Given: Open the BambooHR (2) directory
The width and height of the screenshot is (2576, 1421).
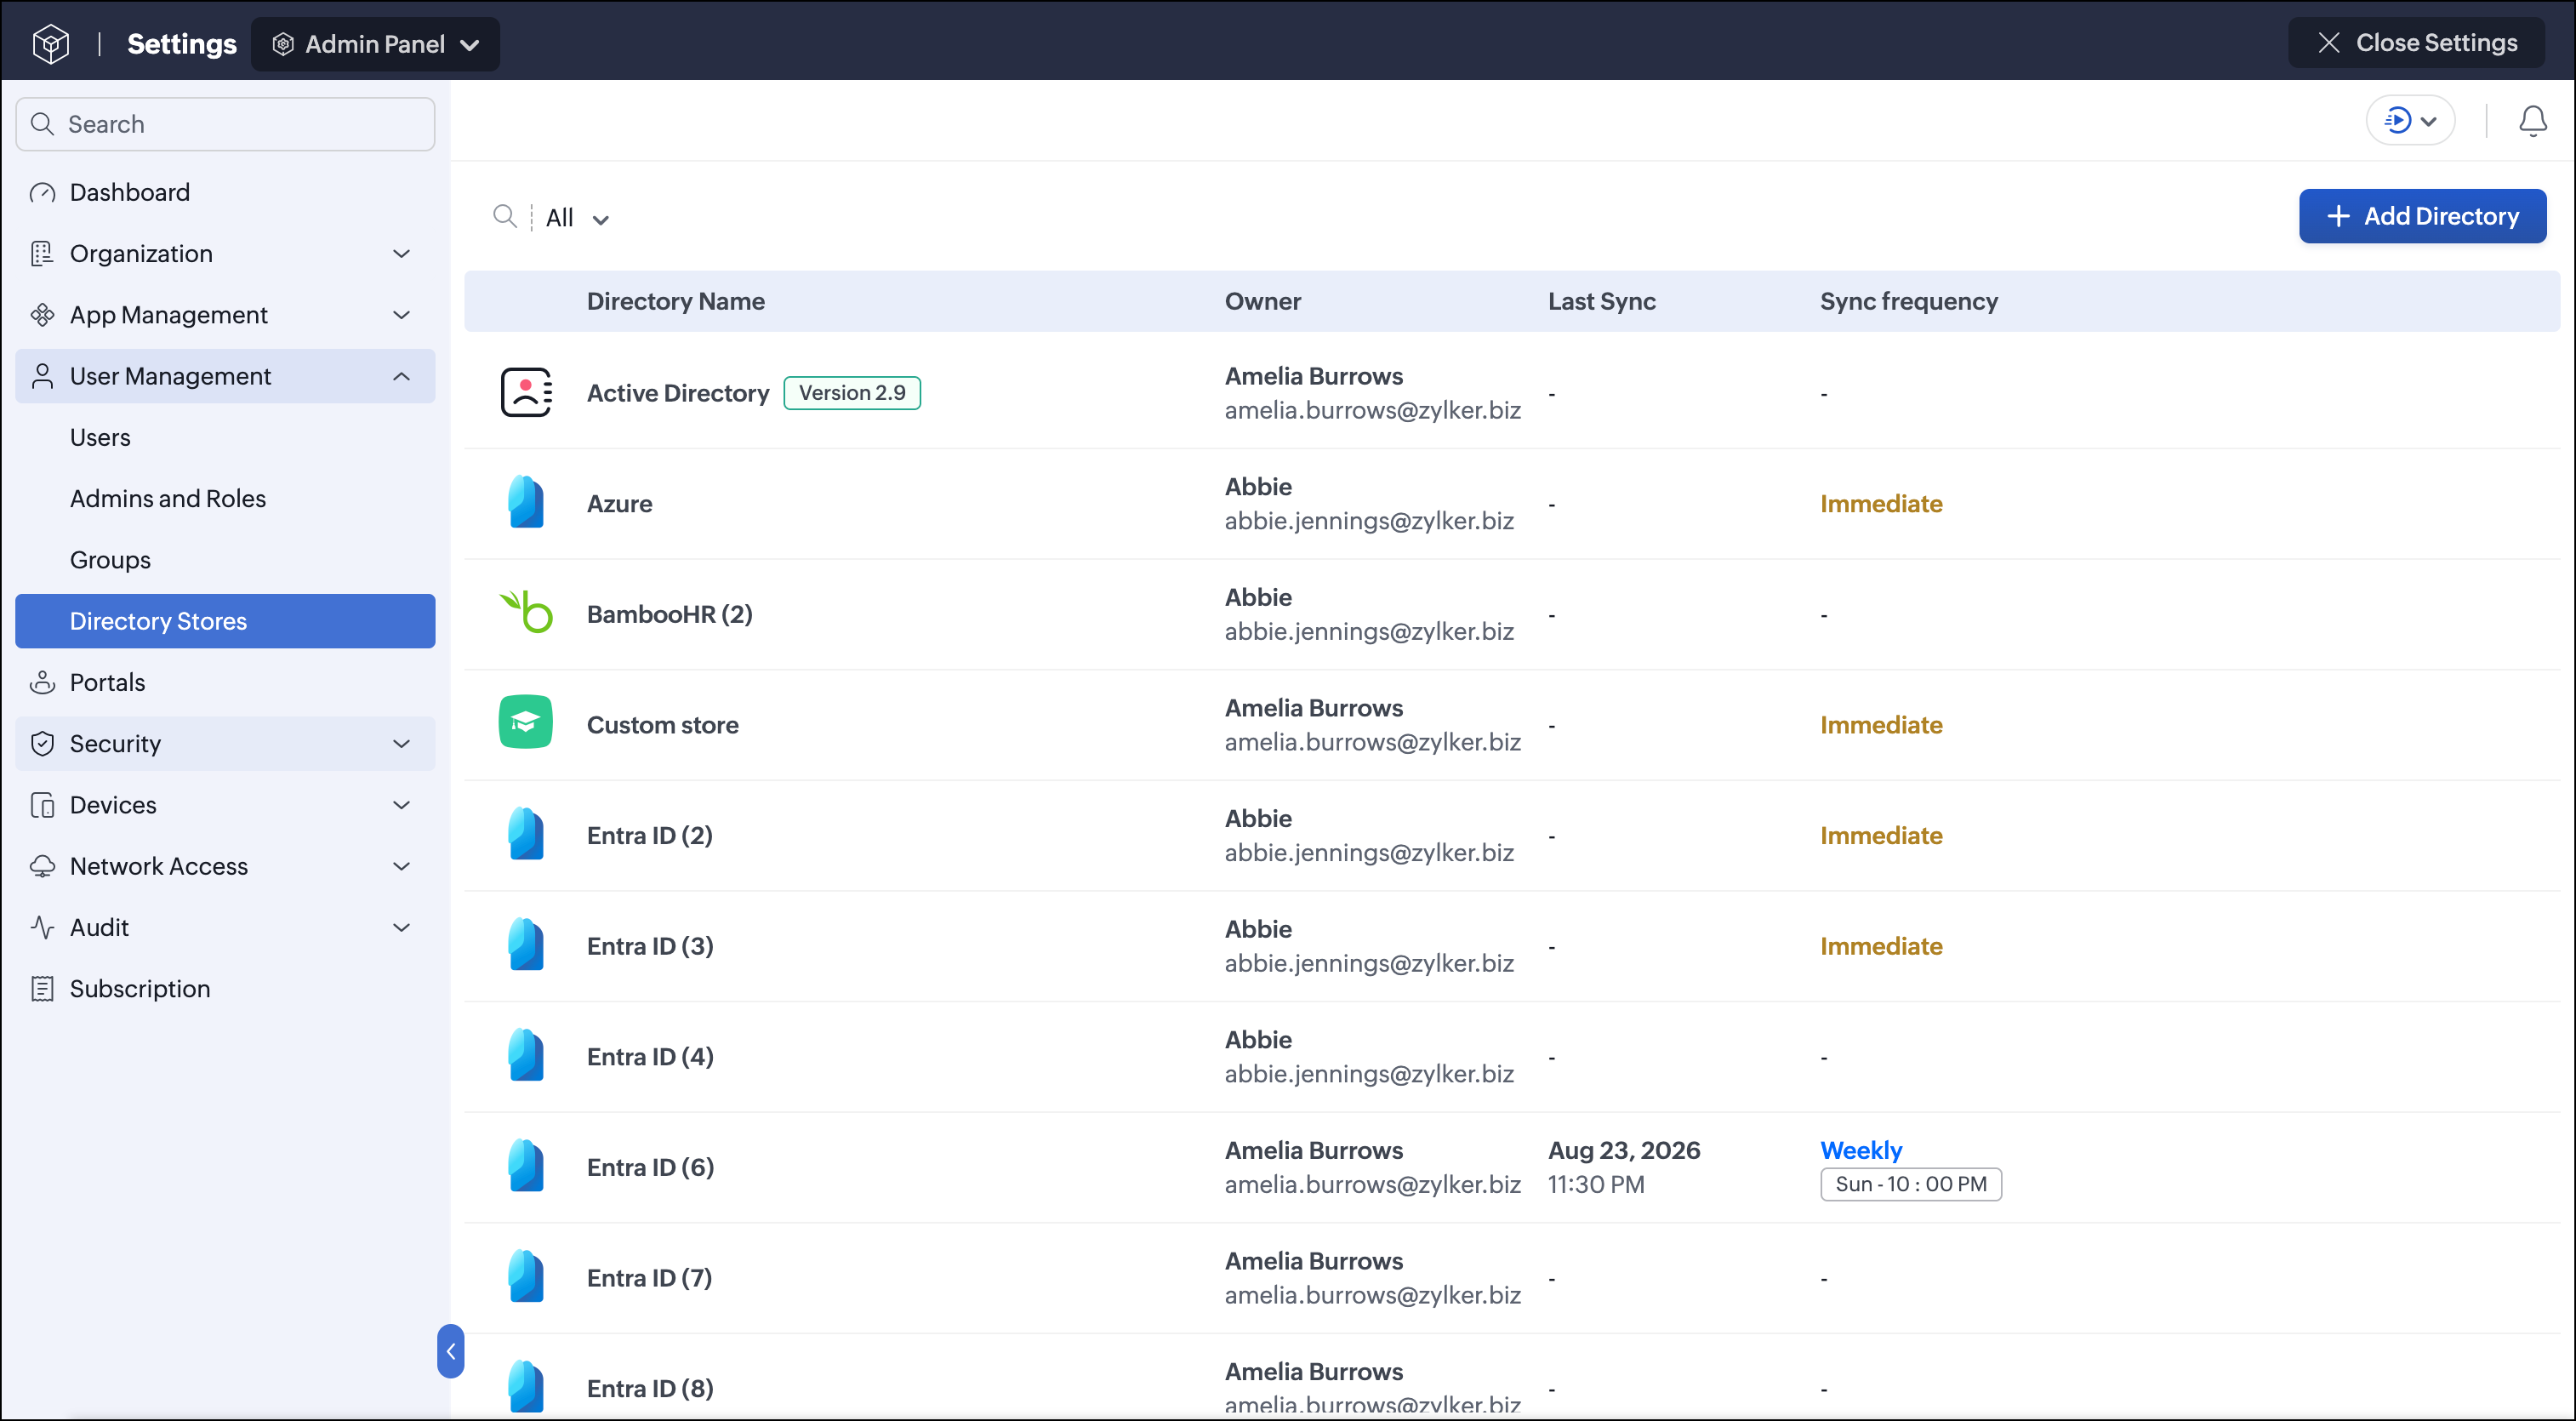Looking at the screenshot, I should (x=670, y=614).
